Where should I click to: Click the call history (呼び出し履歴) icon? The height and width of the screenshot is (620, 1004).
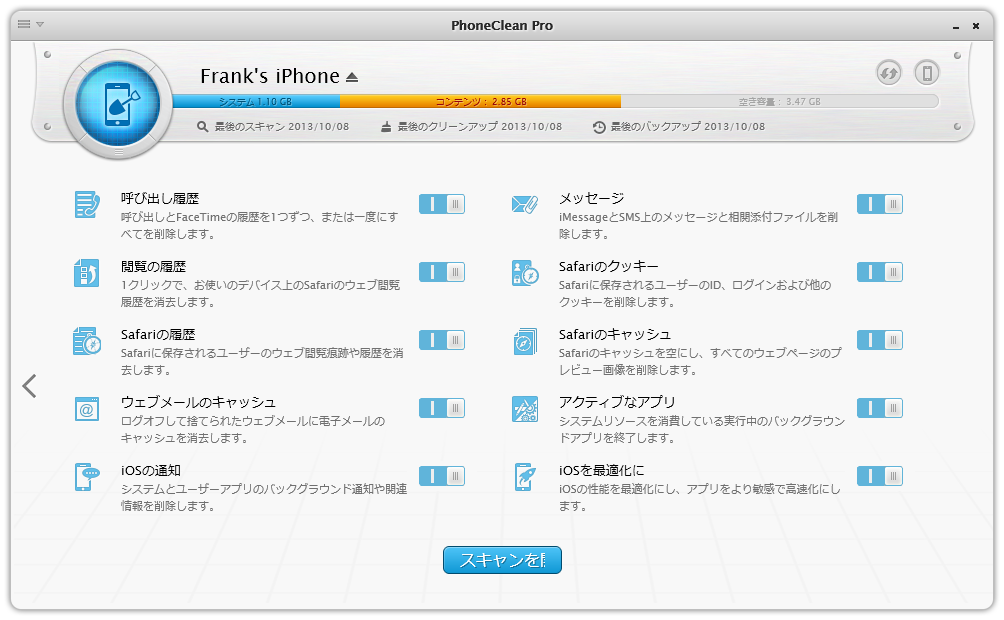(x=86, y=204)
